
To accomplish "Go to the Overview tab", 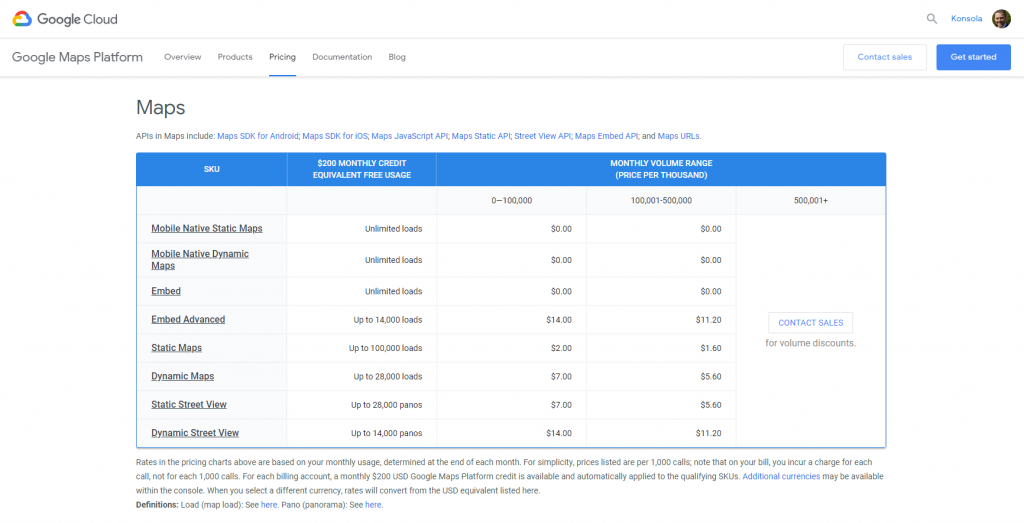I will (x=183, y=57).
